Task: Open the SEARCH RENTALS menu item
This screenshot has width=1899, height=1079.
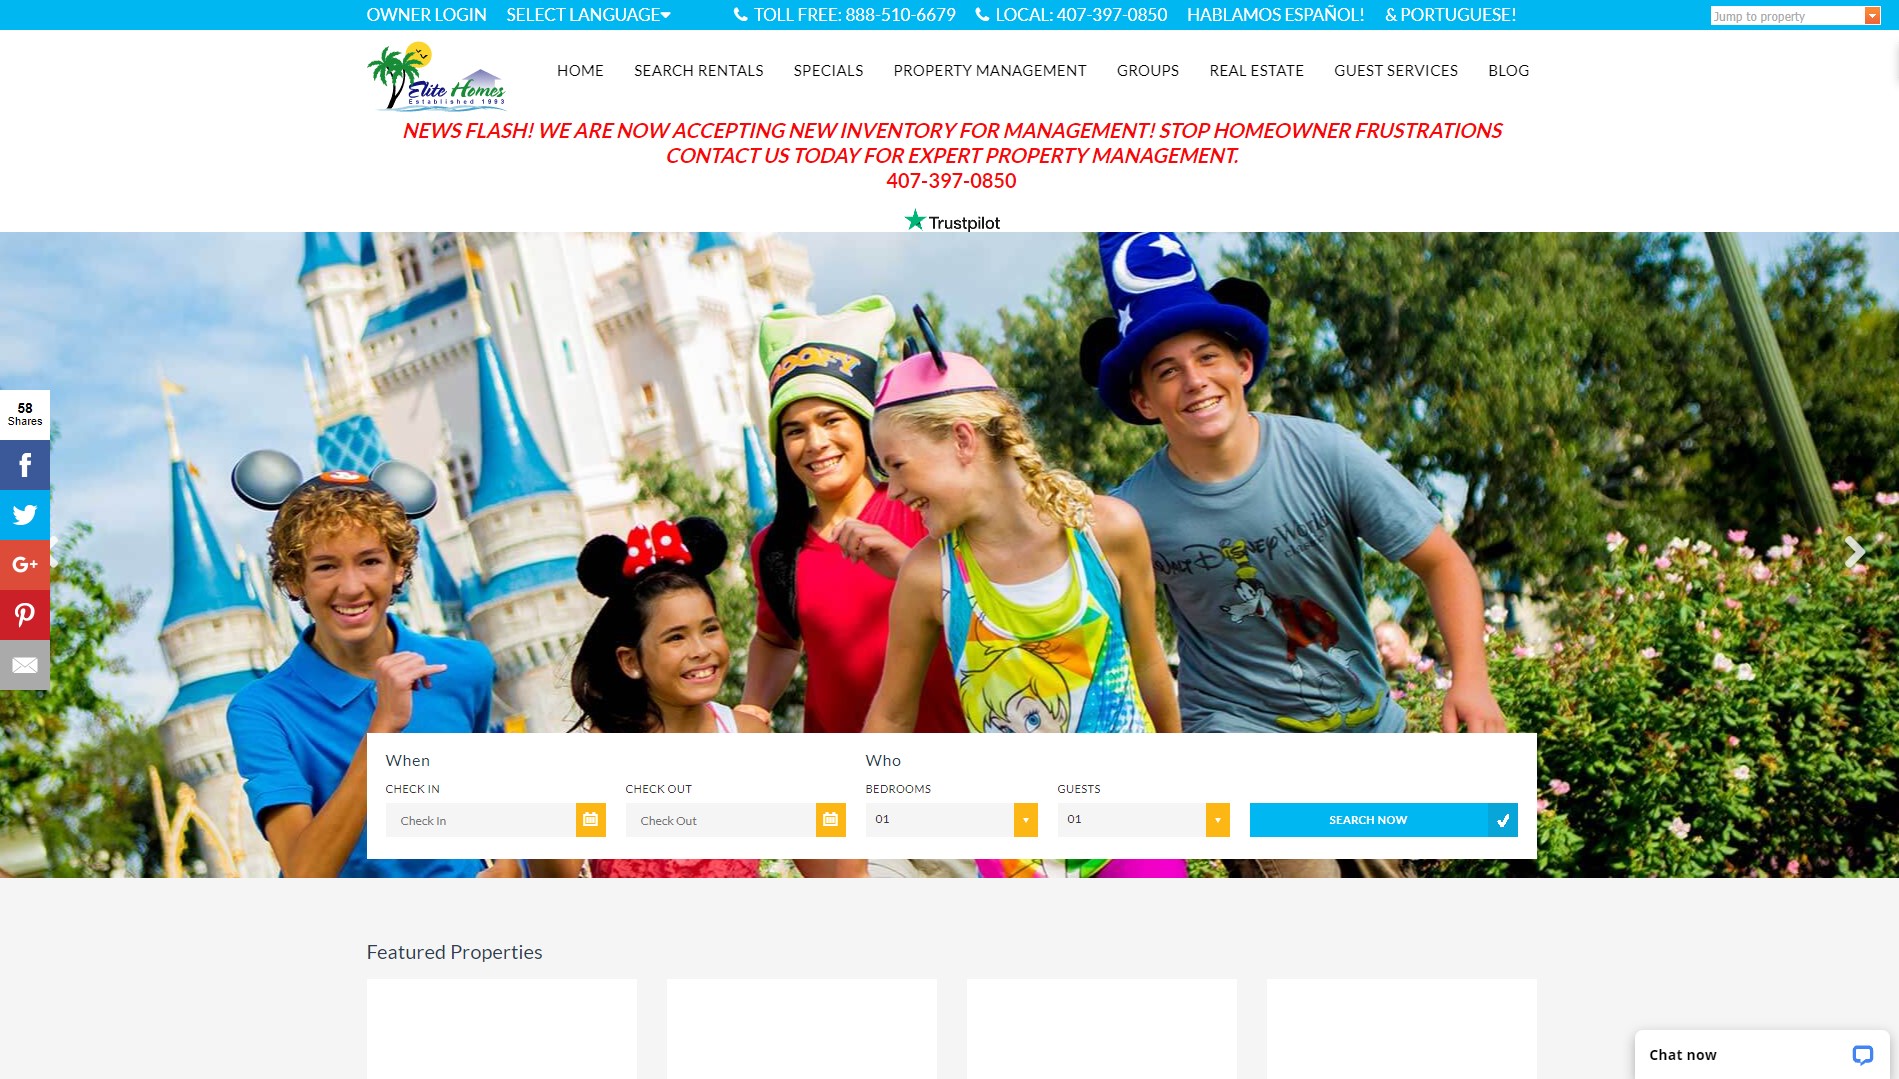Action: tap(697, 70)
